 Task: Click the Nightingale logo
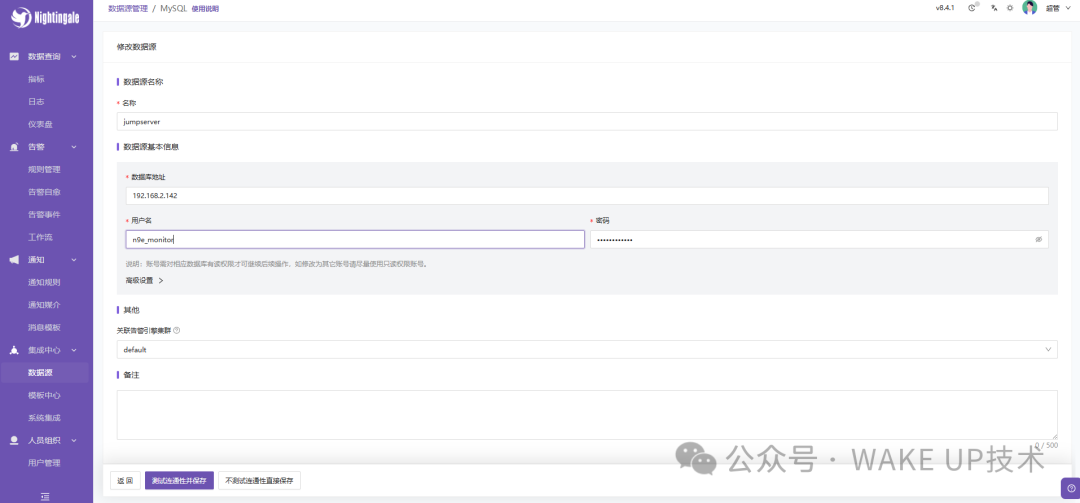pos(45,18)
